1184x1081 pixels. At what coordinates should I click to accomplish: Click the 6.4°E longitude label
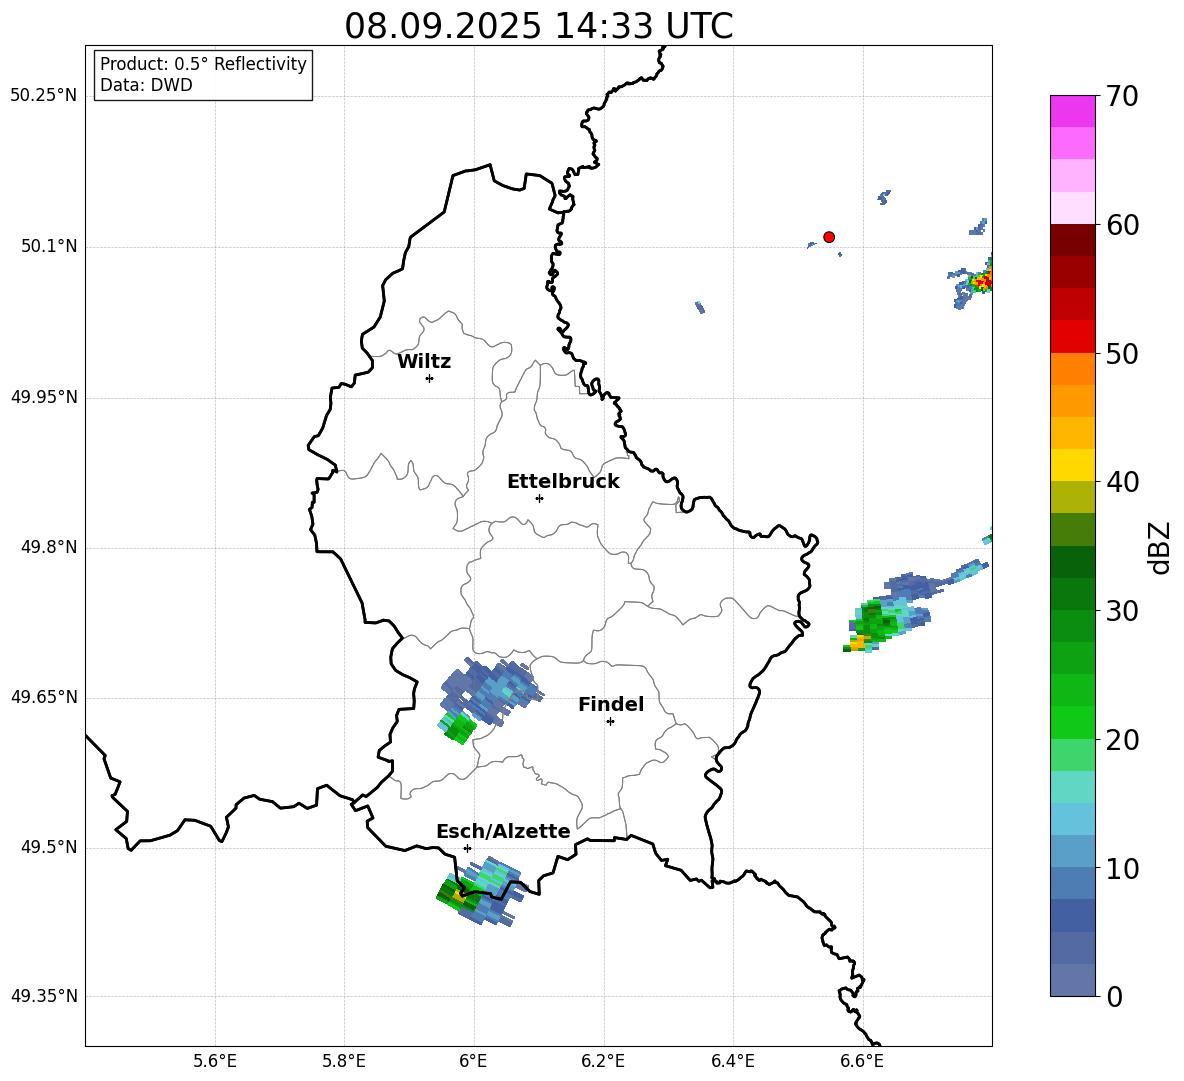[732, 1062]
